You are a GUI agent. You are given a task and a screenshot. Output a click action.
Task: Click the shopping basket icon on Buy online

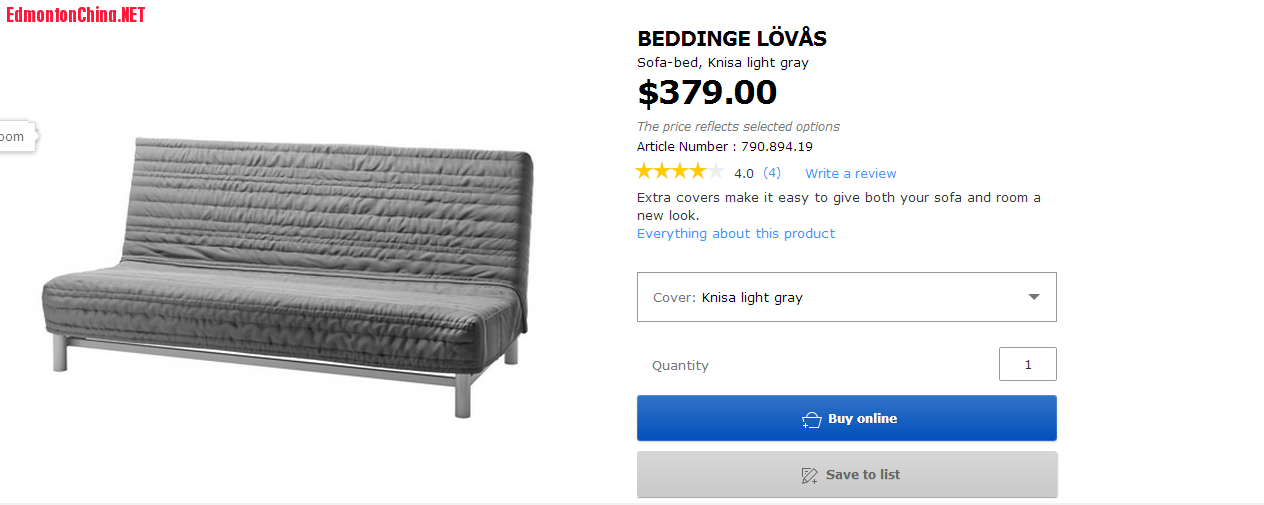[x=811, y=420]
